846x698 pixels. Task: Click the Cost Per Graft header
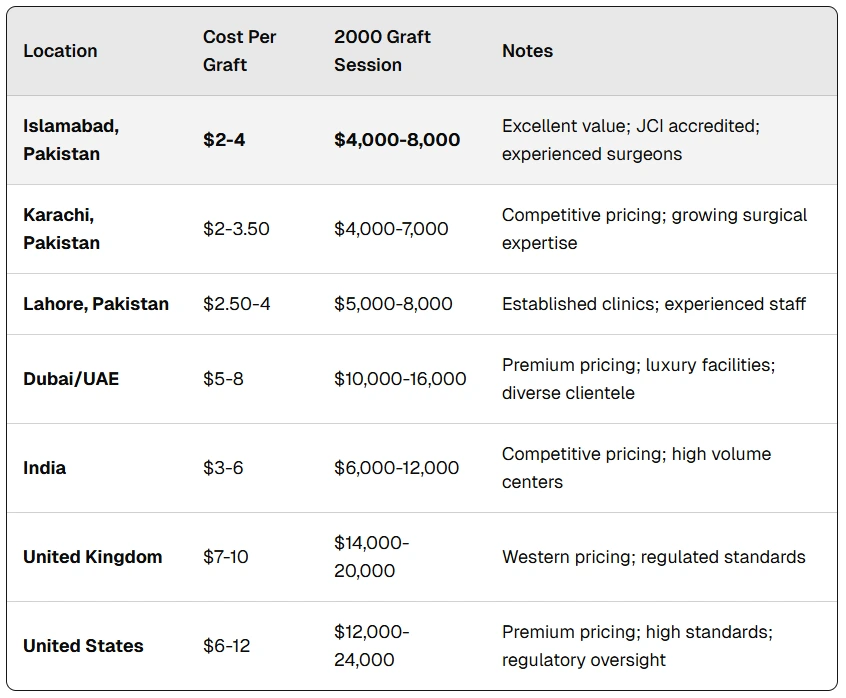pos(239,51)
